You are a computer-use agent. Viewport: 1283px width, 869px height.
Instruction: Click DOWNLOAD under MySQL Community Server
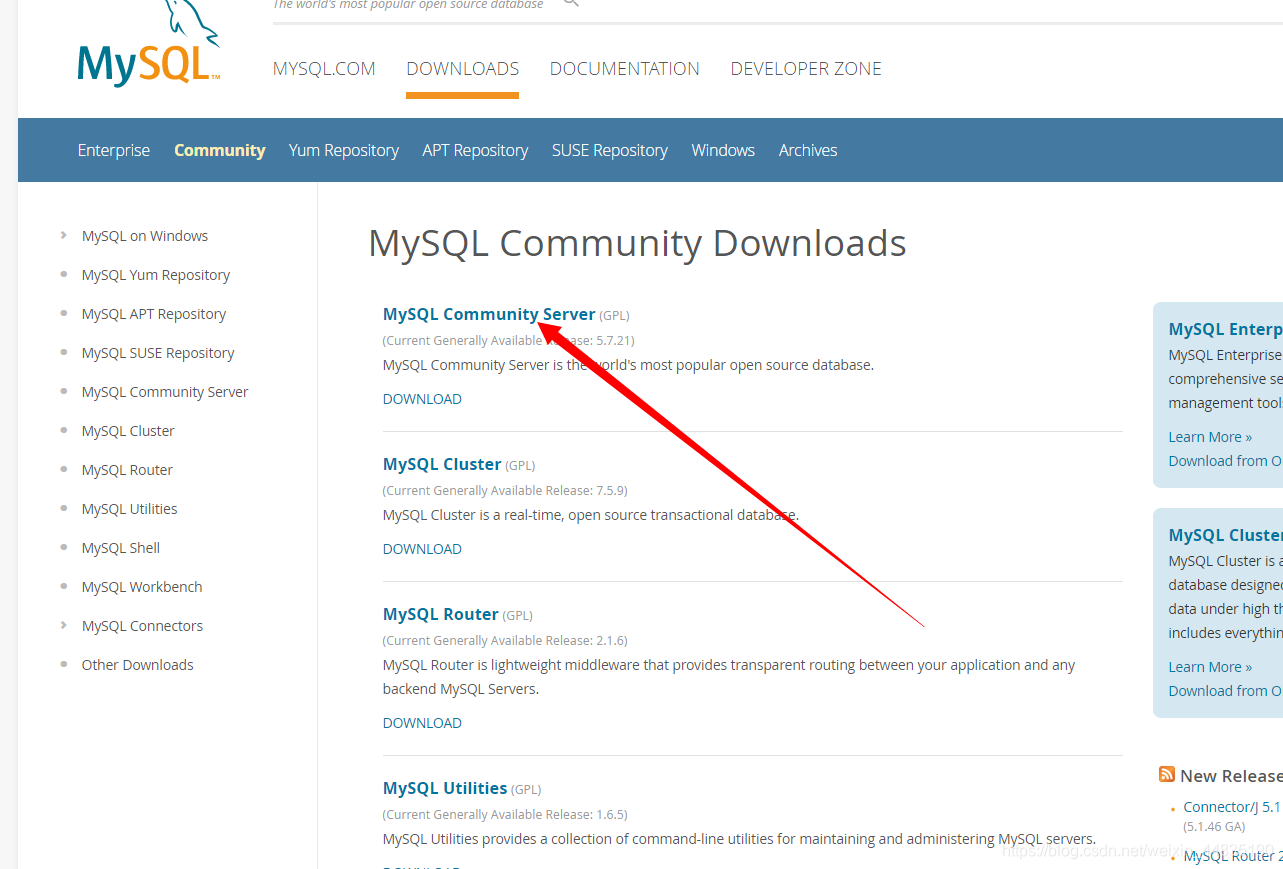(x=422, y=399)
